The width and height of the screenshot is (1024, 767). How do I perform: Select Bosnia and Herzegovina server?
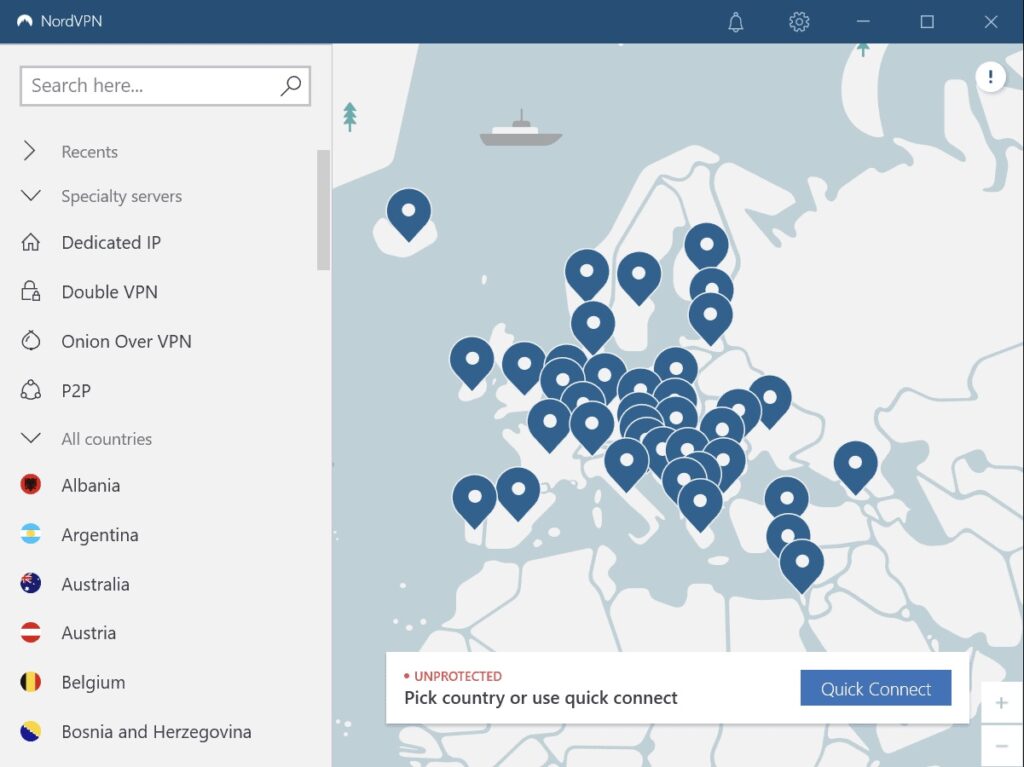[x=155, y=732]
